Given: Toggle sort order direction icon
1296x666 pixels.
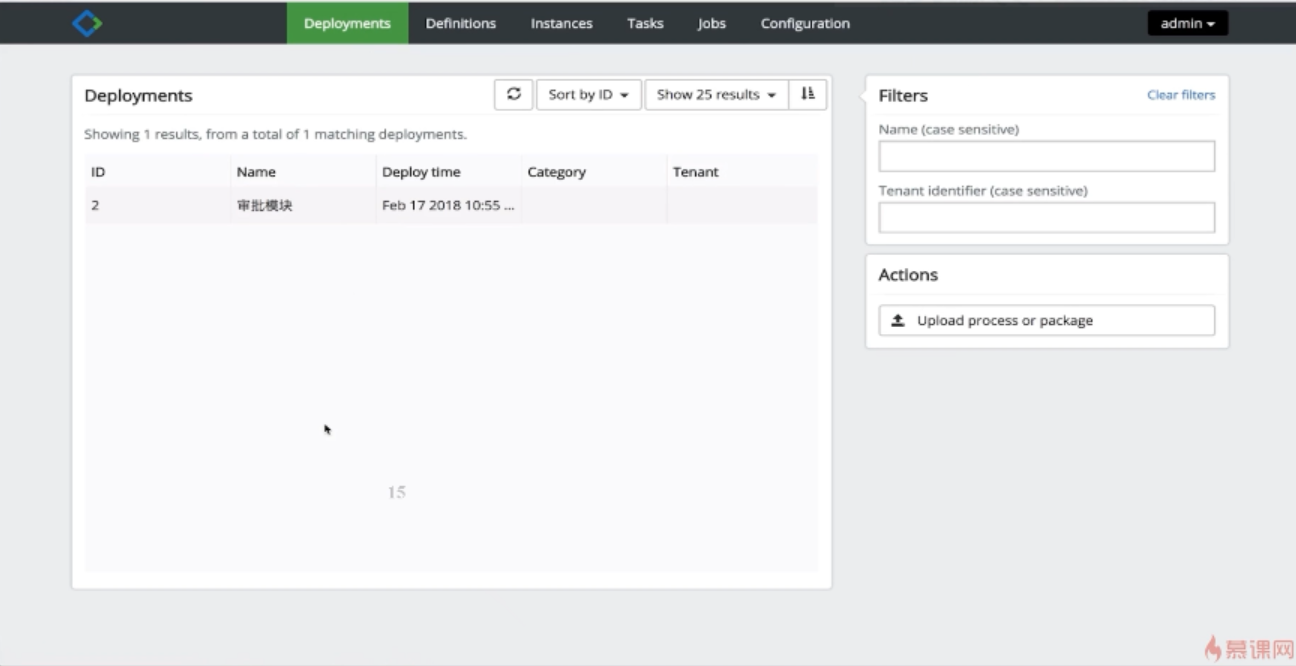Looking at the screenshot, I should (808, 95).
